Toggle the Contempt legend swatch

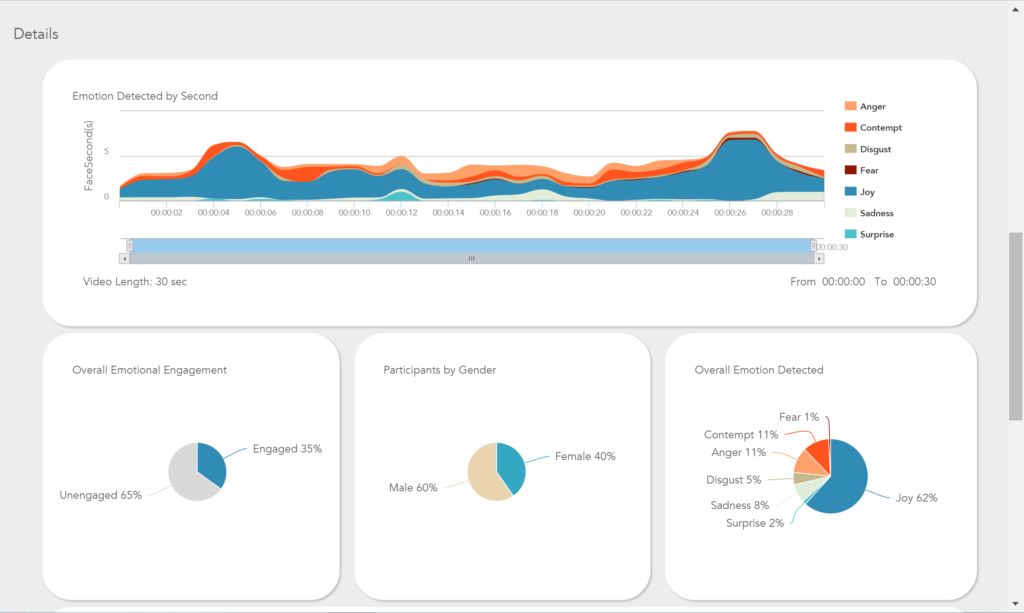pos(850,127)
